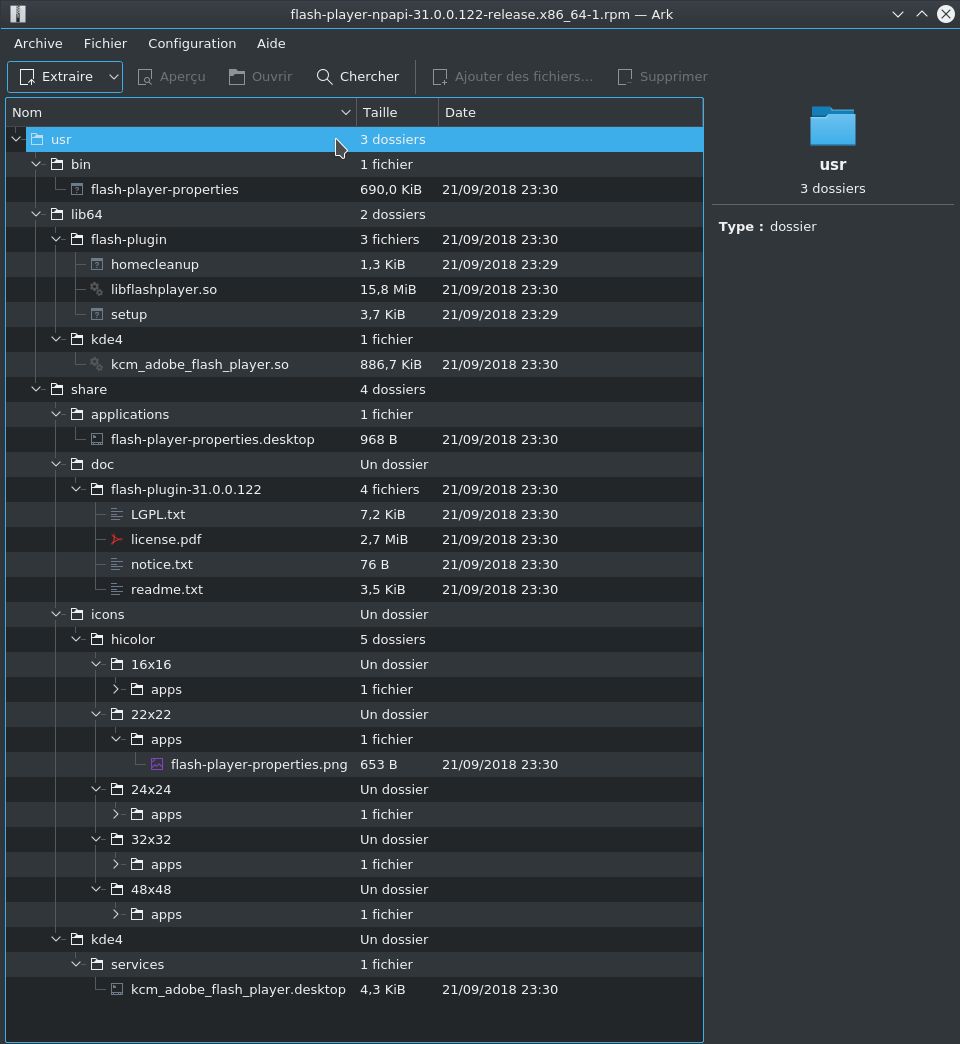Viewport: 960px width, 1044px height.
Task: Open the Archive menu
Action: pyautogui.click(x=38, y=43)
